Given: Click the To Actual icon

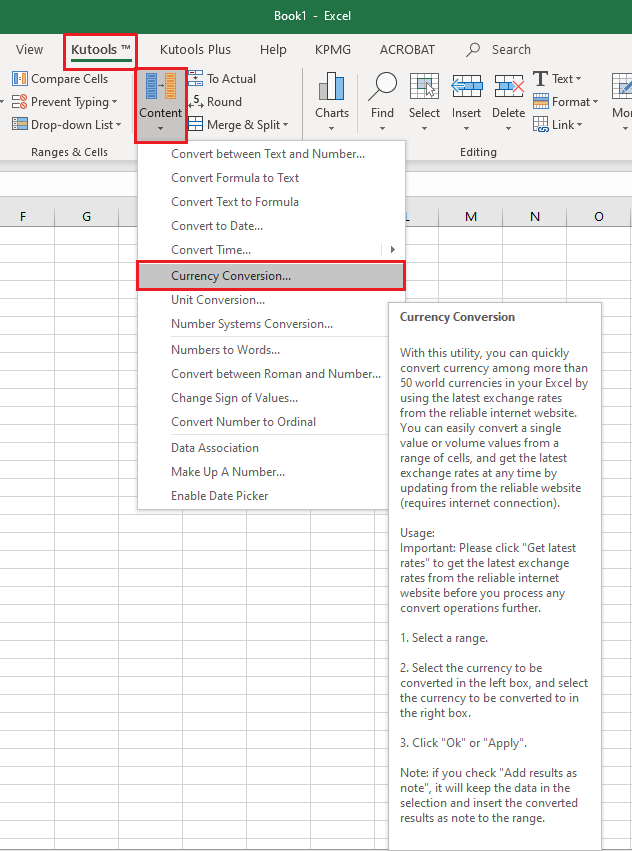Looking at the screenshot, I should (x=195, y=79).
